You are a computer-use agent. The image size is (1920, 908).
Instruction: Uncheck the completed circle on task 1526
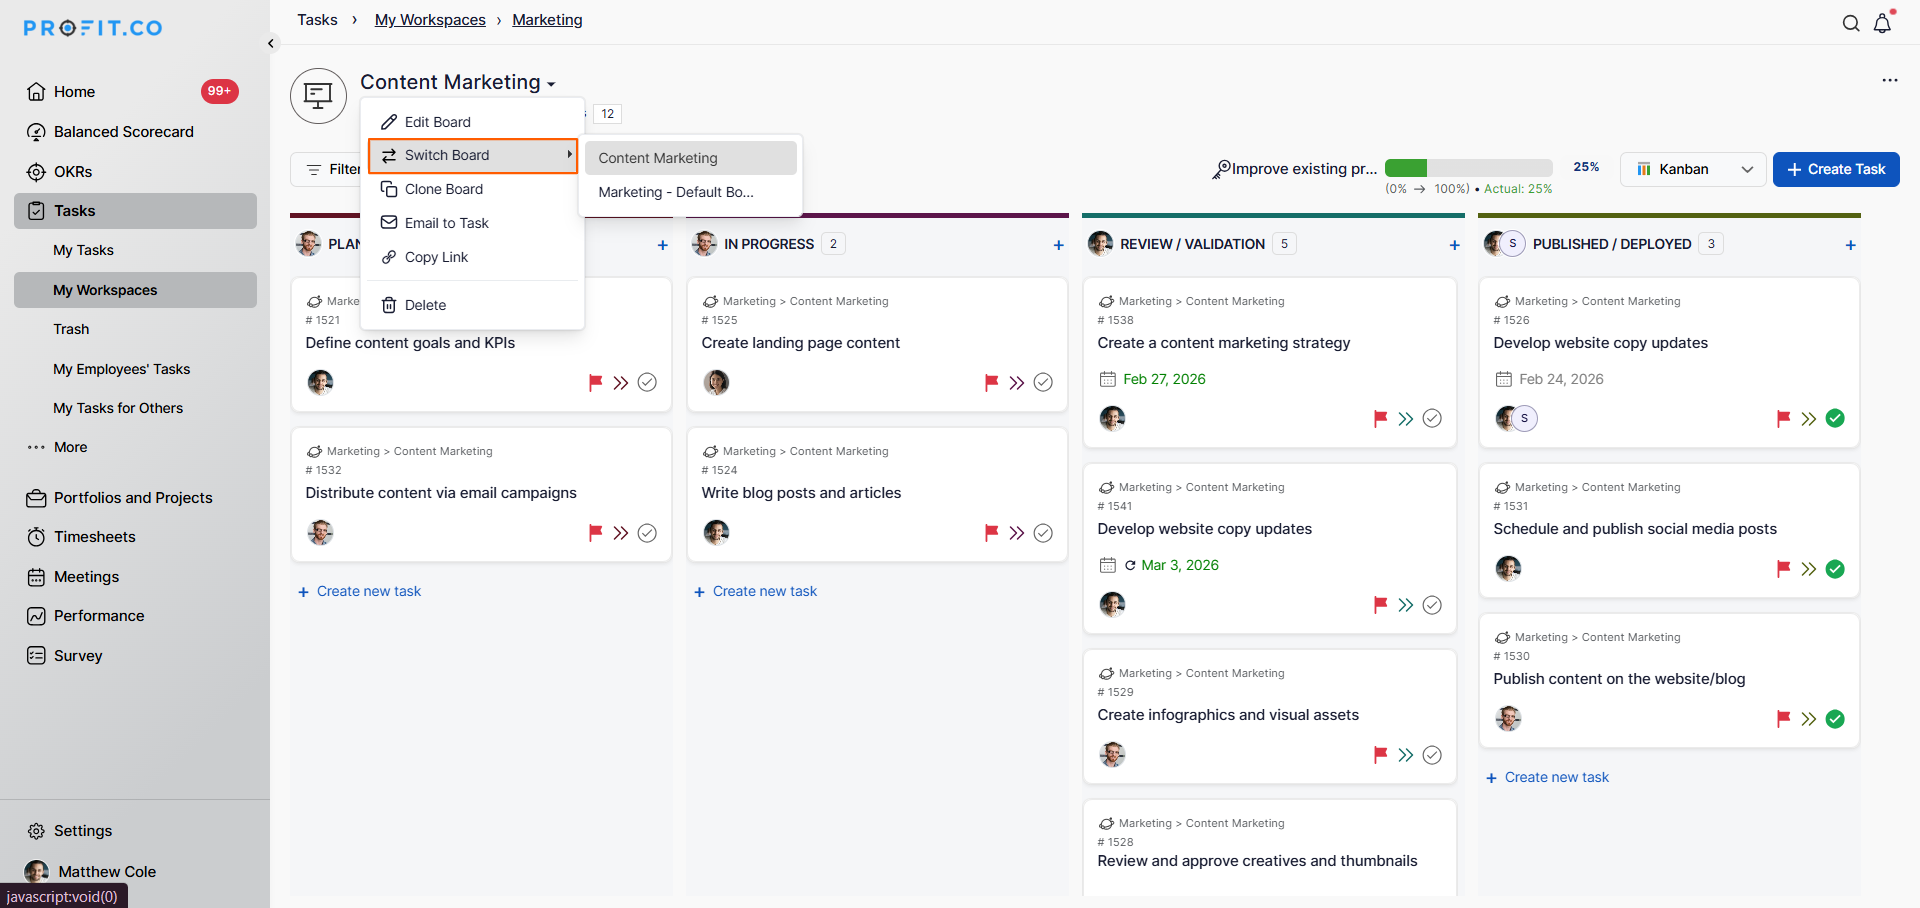[1835, 419]
